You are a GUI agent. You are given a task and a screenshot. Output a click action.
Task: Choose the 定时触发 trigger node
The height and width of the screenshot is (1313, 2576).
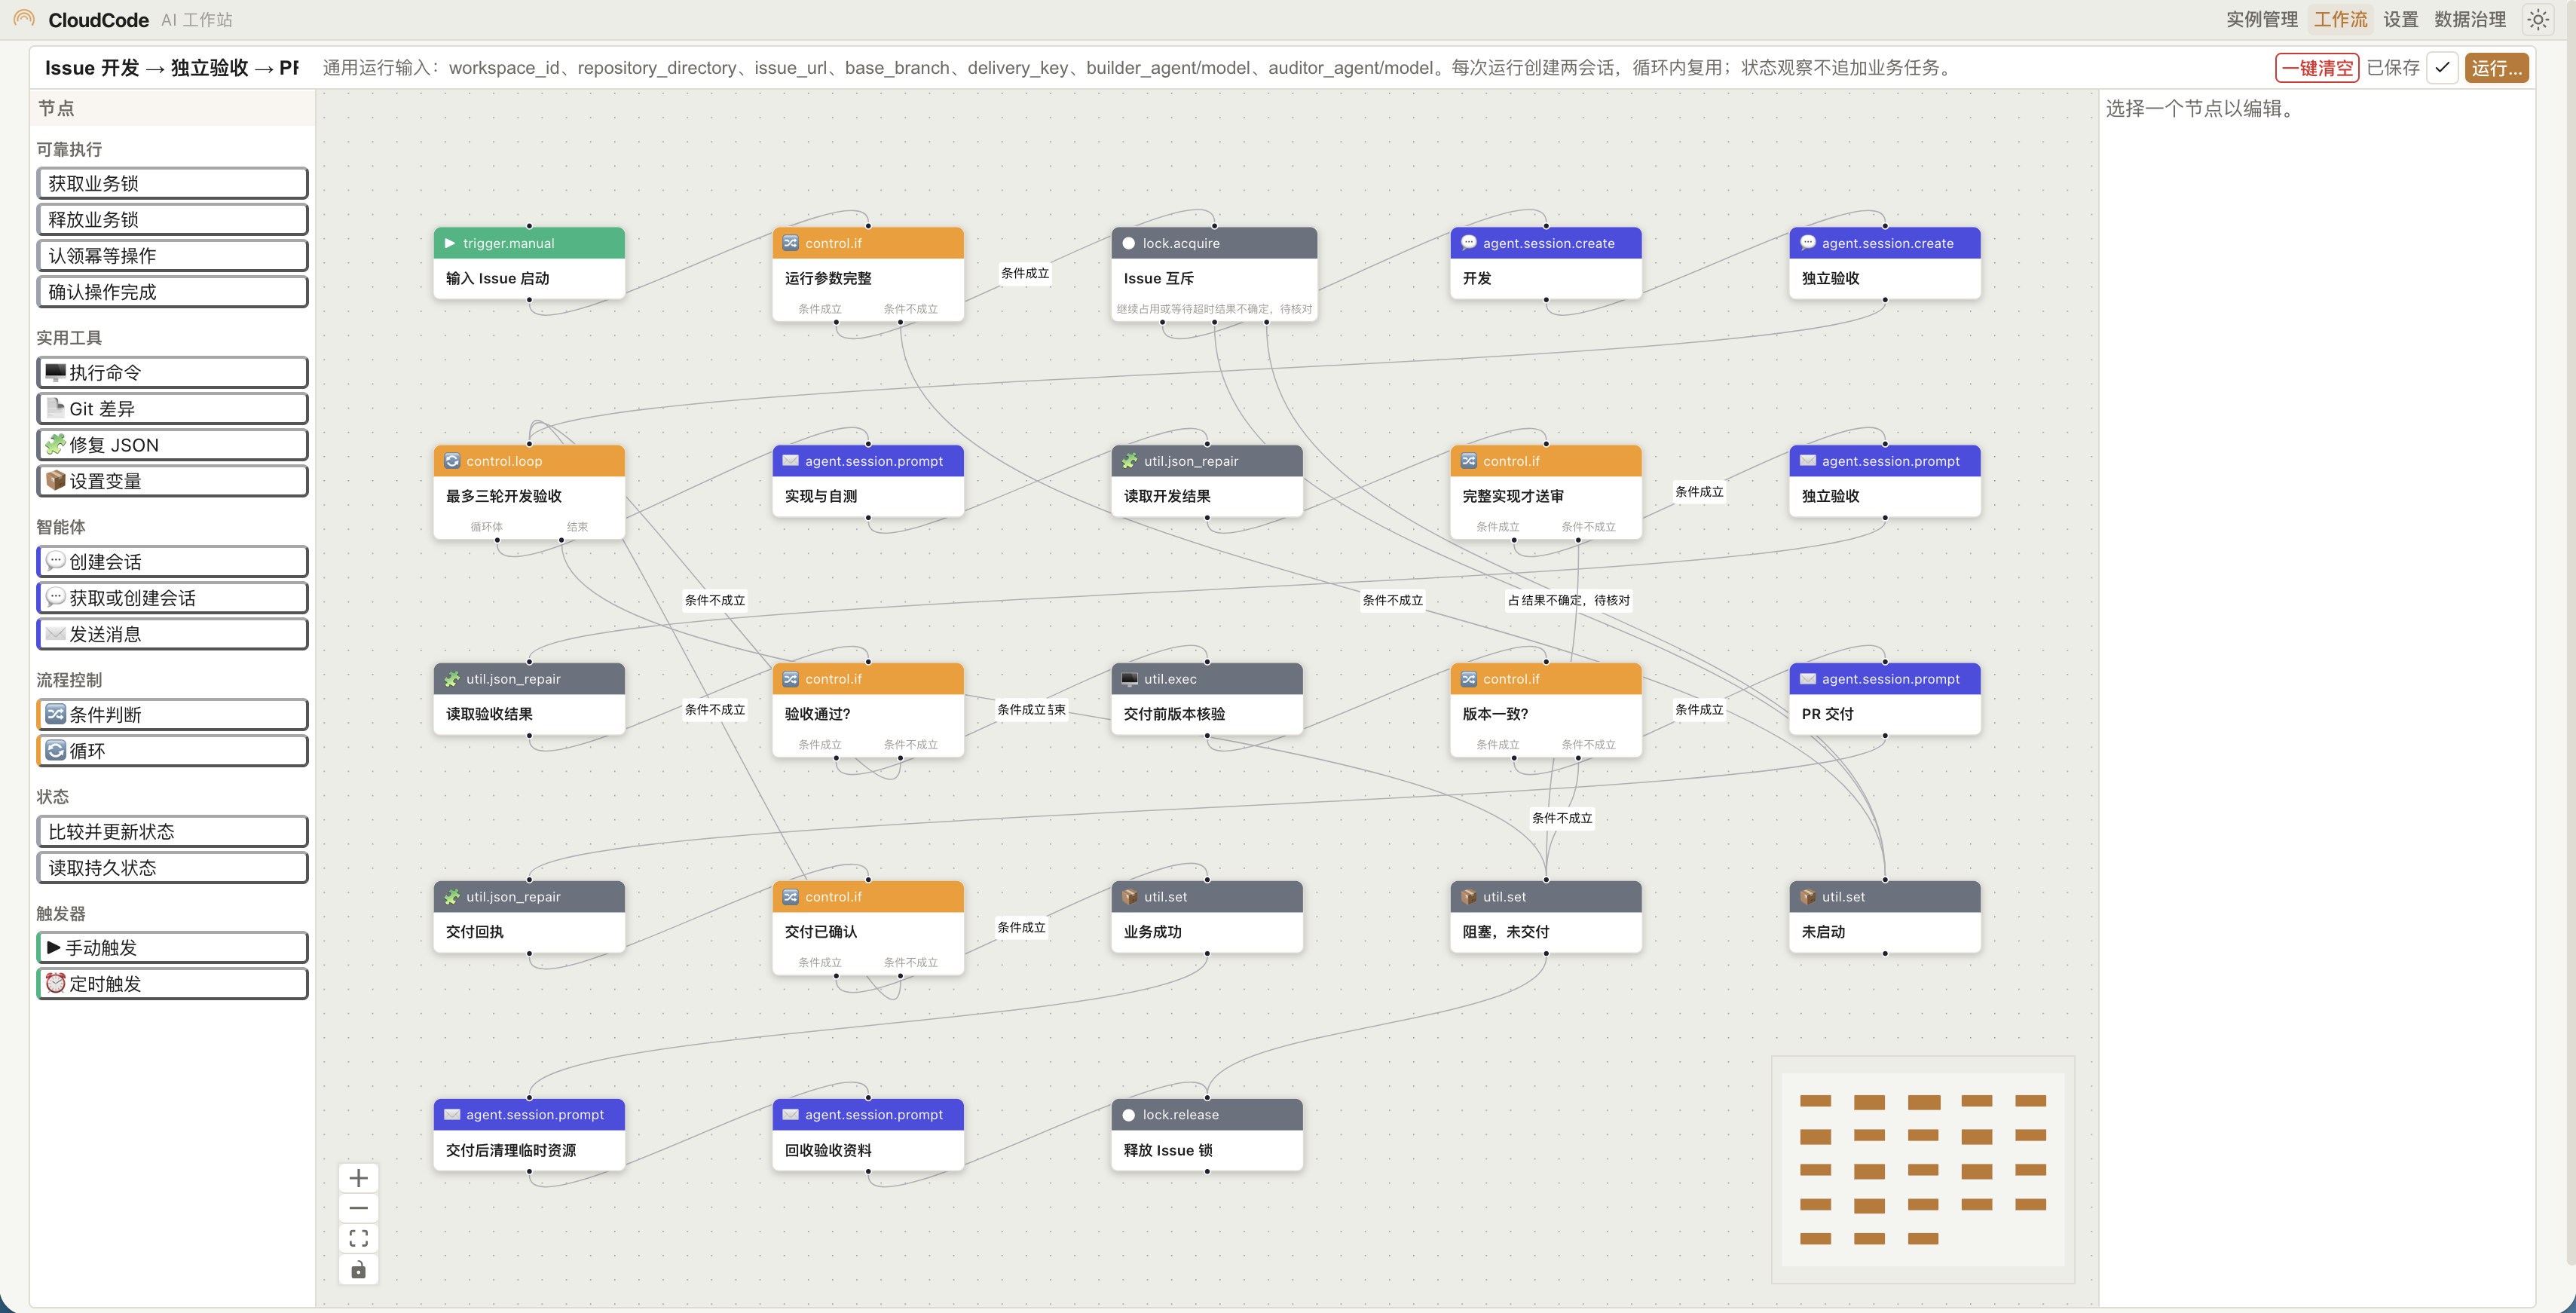click(172, 983)
